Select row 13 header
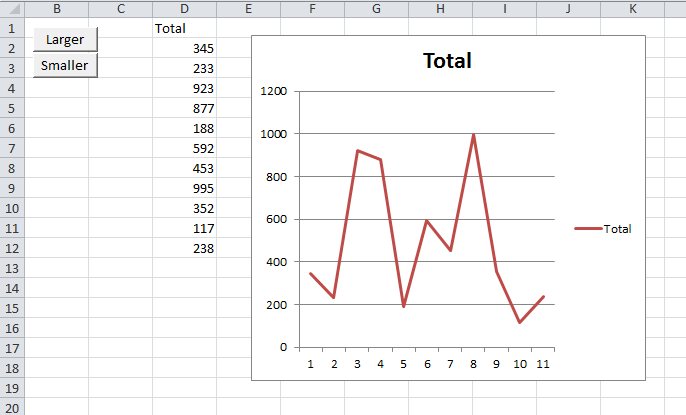 pyautogui.click(x=12, y=268)
